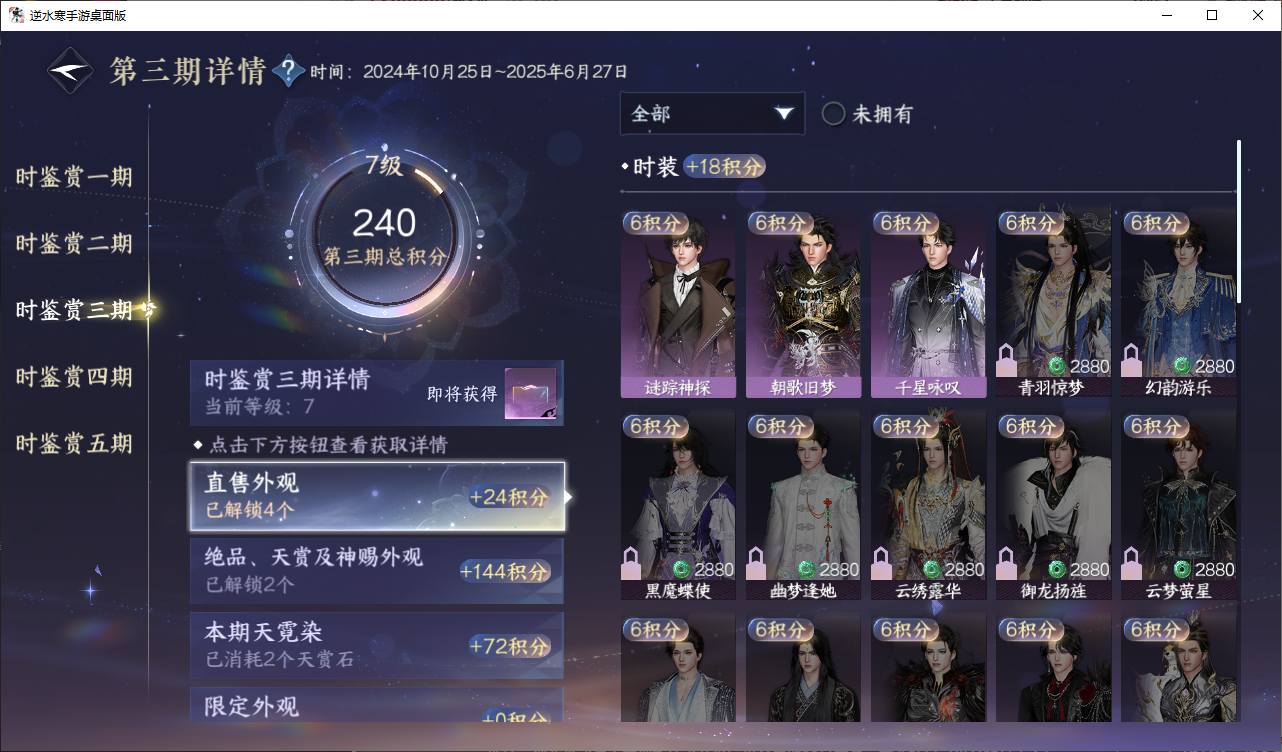The width and height of the screenshot is (1282, 752).
Task: Click the lock icon on 青羽惊梦
Action: pos(1007,361)
